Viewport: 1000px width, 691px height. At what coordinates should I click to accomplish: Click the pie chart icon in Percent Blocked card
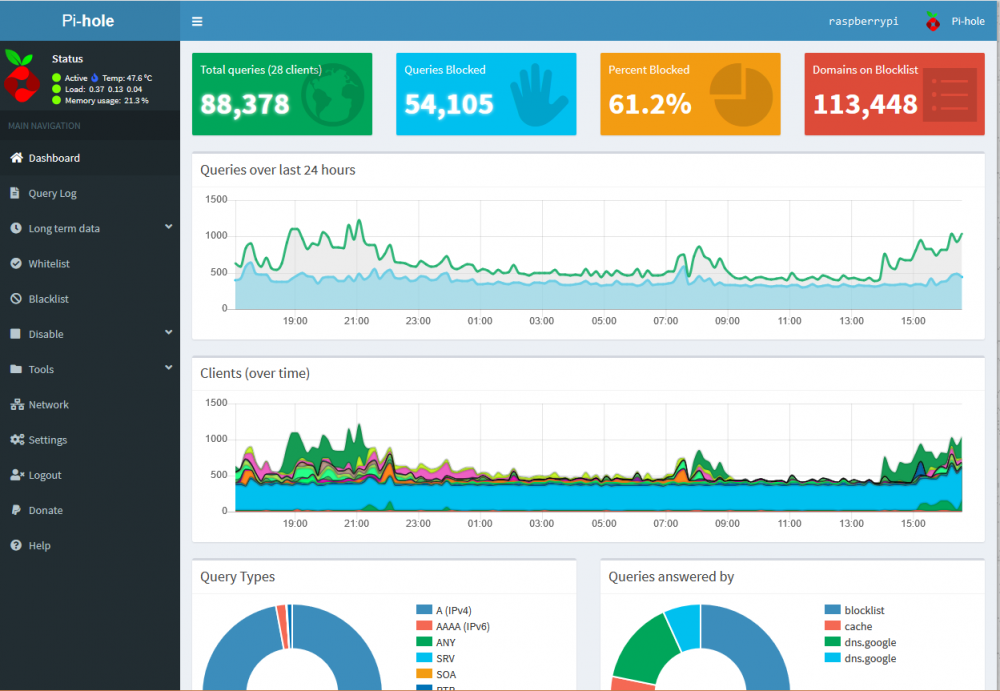pyautogui.click(x=741, y=94)
